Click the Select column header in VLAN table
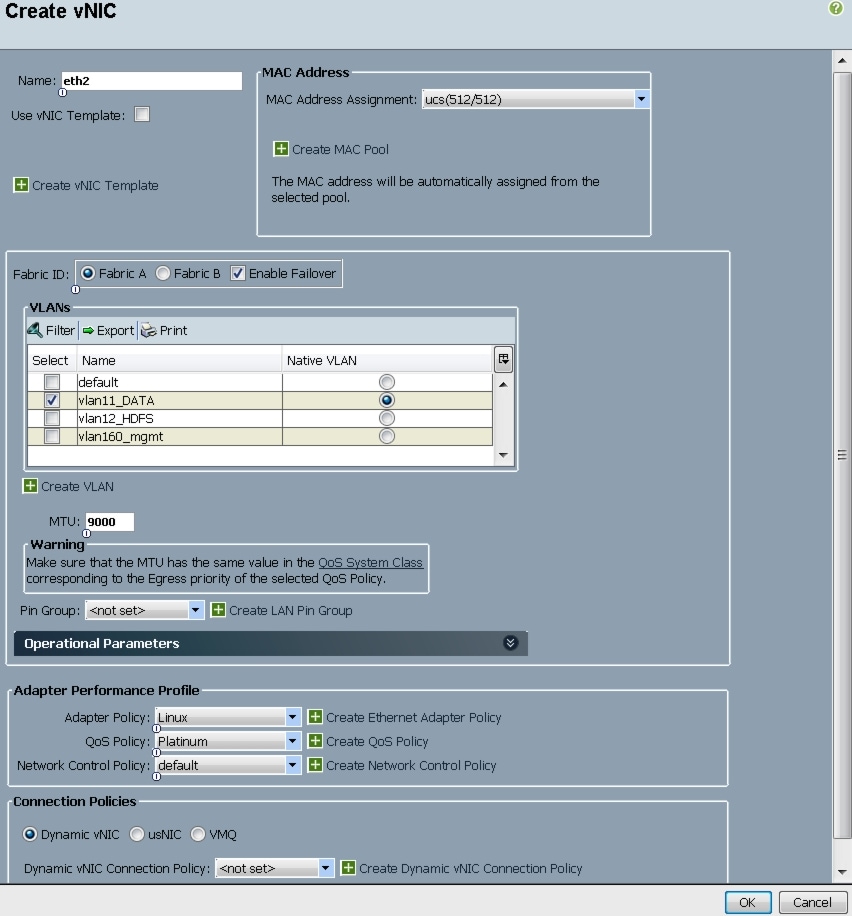The height and width of the screenshot is (916, 852). pyautogui.click(x=51, y=360)
